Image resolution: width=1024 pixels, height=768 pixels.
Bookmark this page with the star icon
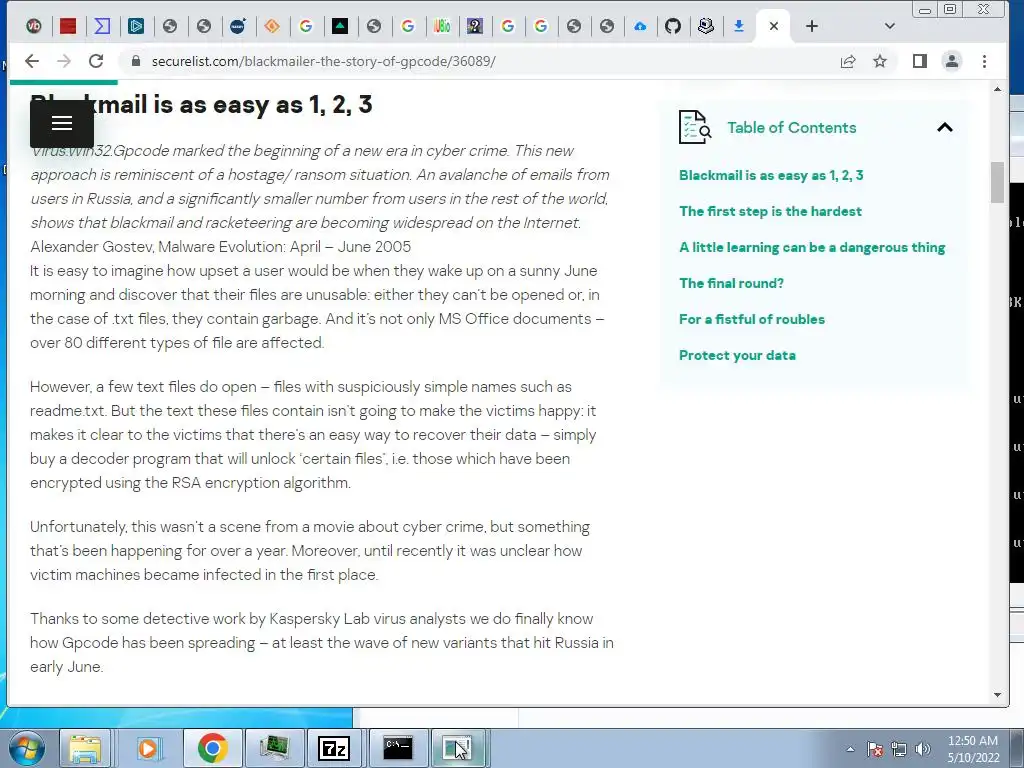point(880,61)
